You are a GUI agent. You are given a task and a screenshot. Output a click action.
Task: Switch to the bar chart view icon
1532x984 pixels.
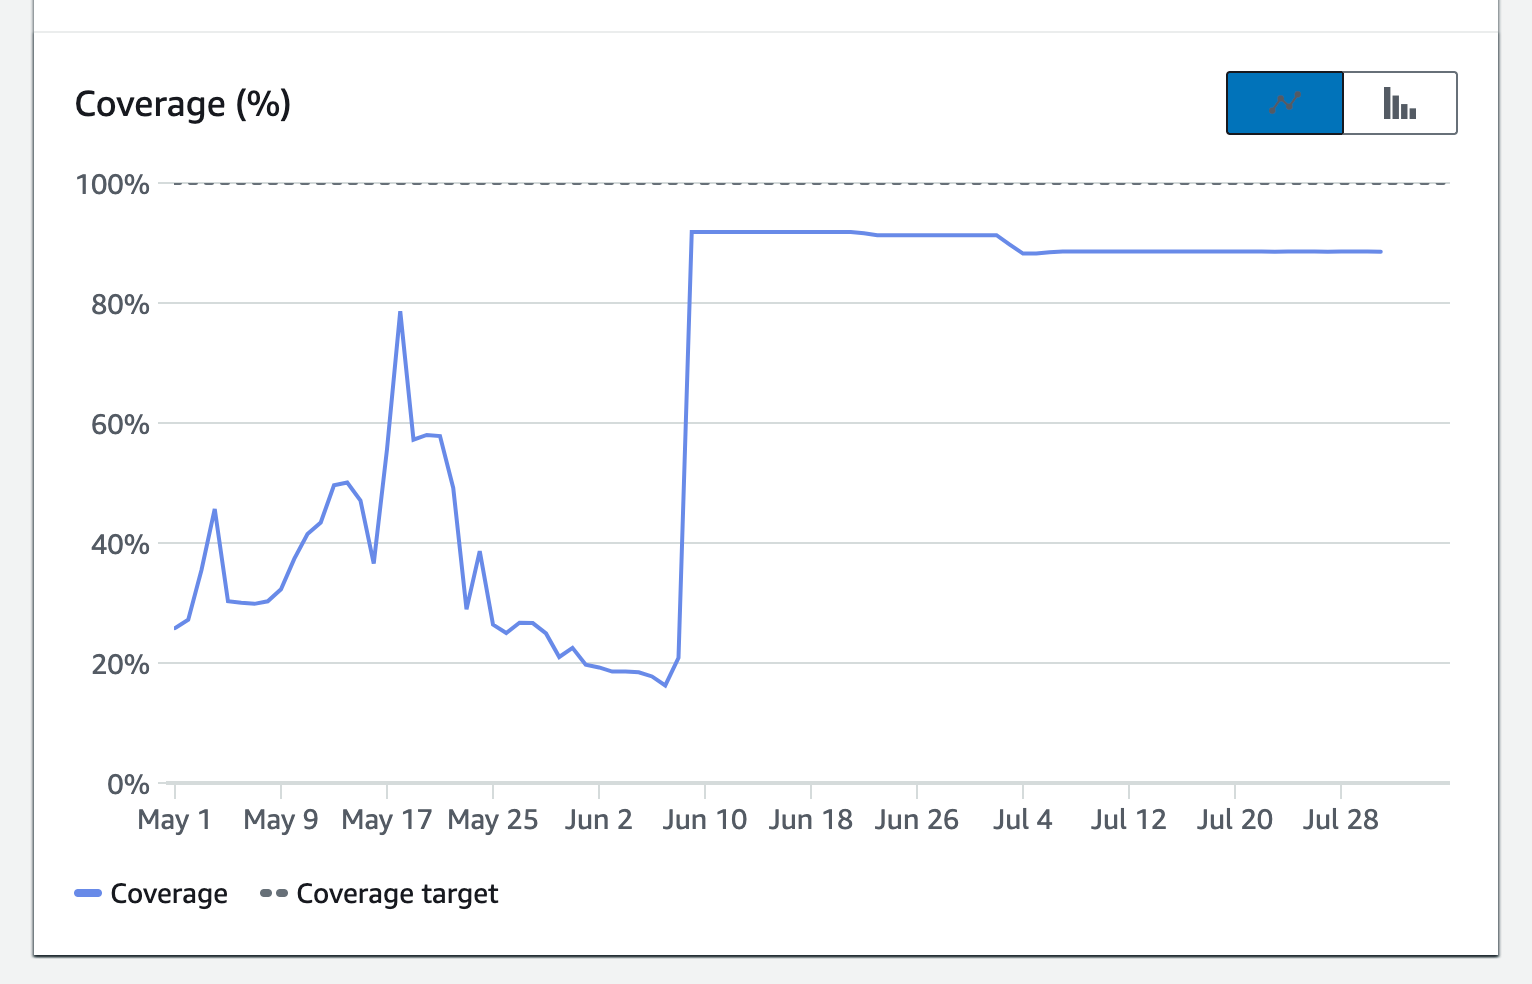[1399, 102]
